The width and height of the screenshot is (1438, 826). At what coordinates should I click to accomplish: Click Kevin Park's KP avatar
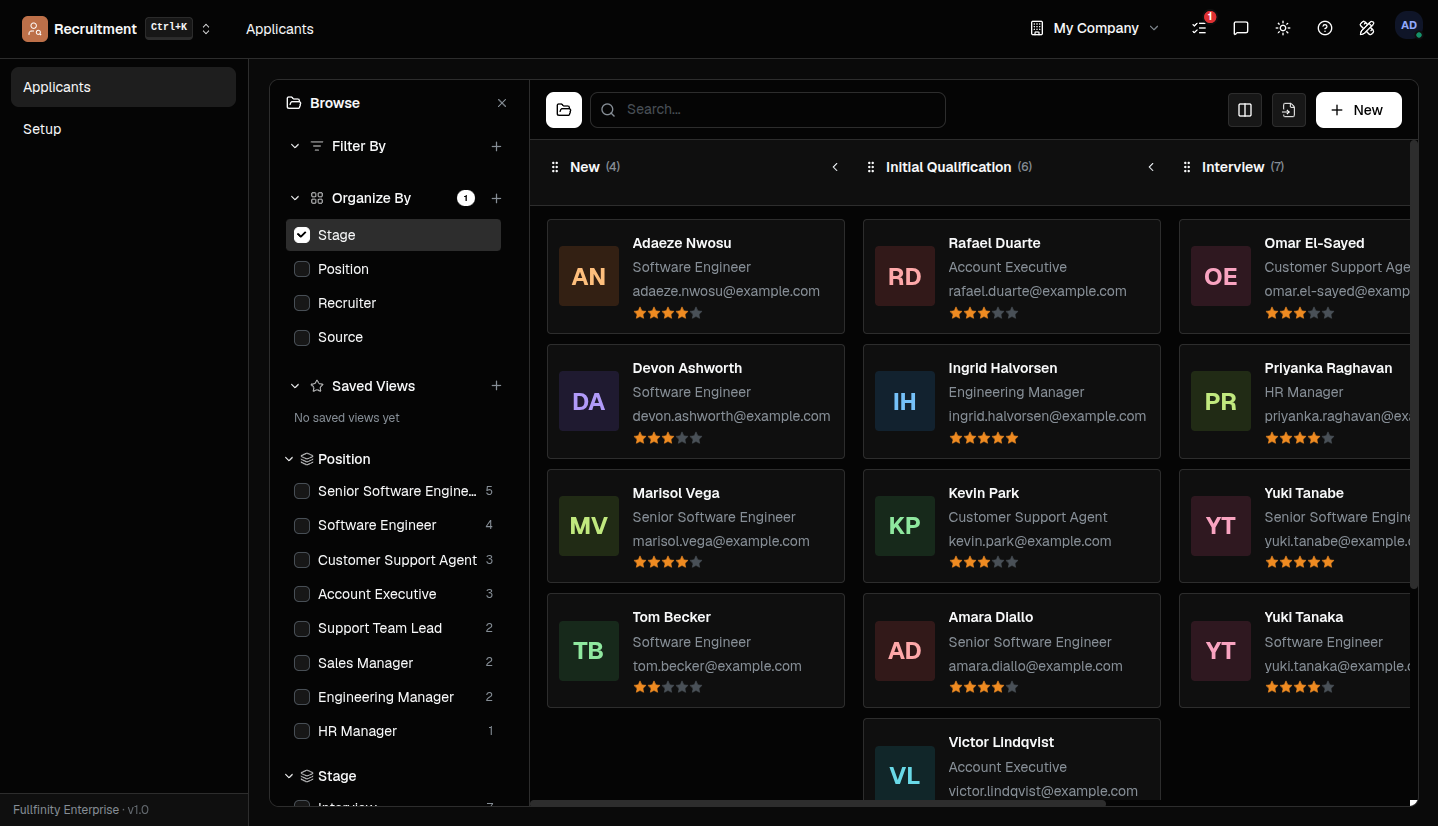coord(905,526)
